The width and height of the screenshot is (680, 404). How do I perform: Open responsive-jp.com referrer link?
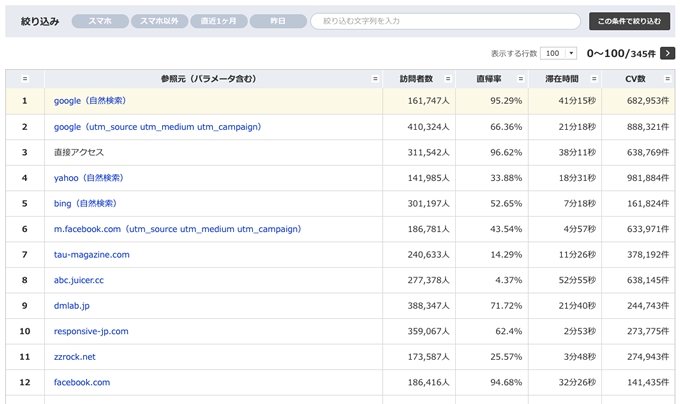(x=91, y=332)
